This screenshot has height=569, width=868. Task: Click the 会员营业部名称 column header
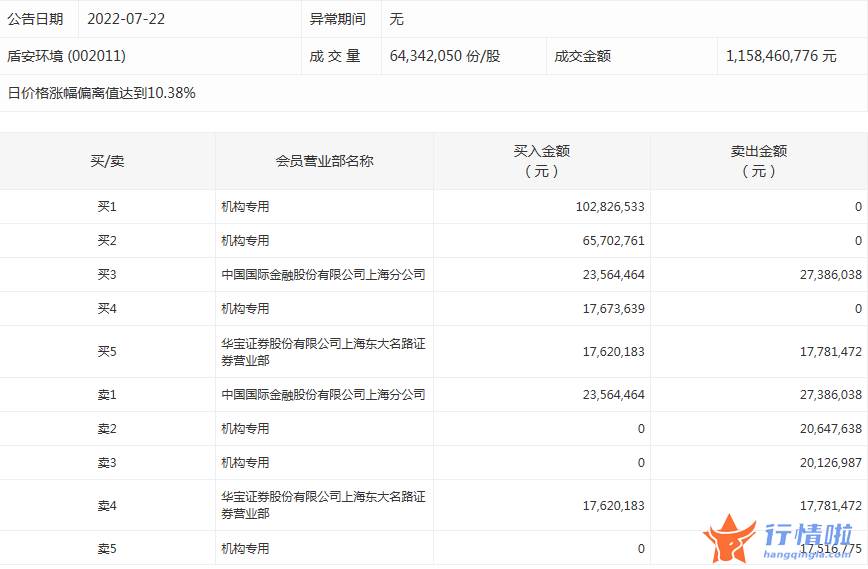coord(324,161)
